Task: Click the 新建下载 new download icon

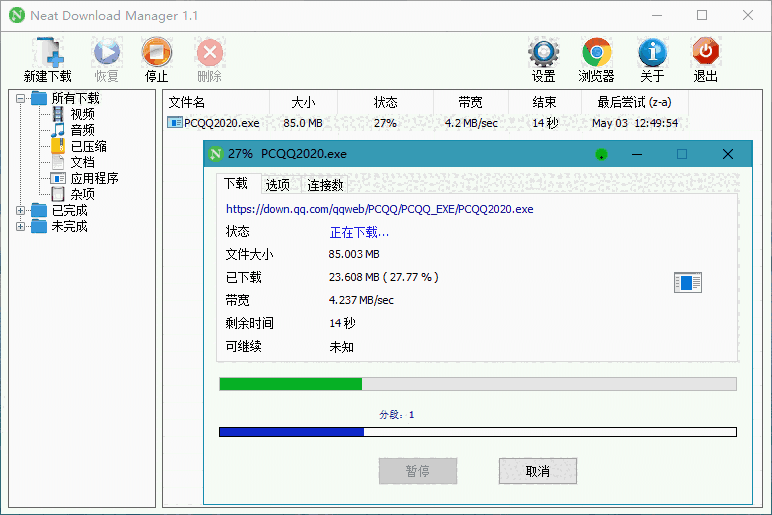Action: coord(48,52)
